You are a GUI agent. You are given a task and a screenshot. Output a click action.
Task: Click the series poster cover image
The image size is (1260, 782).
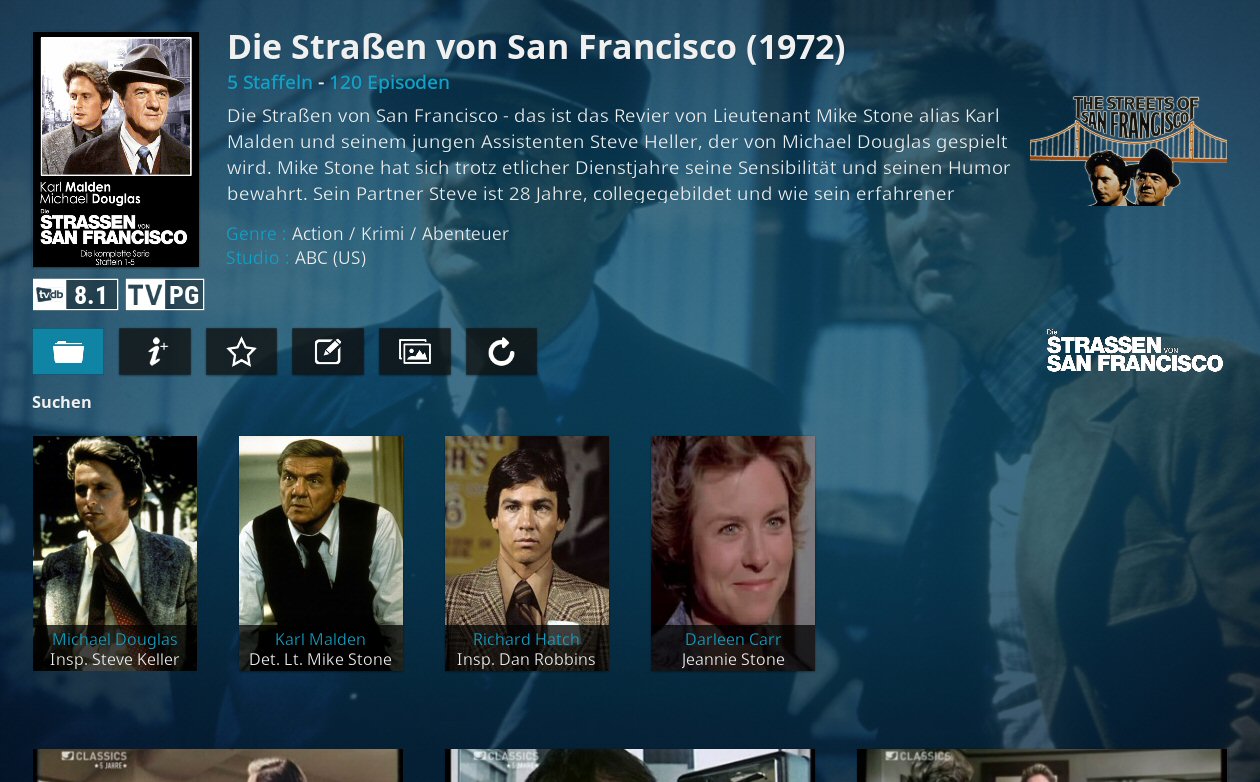[116, 150]
